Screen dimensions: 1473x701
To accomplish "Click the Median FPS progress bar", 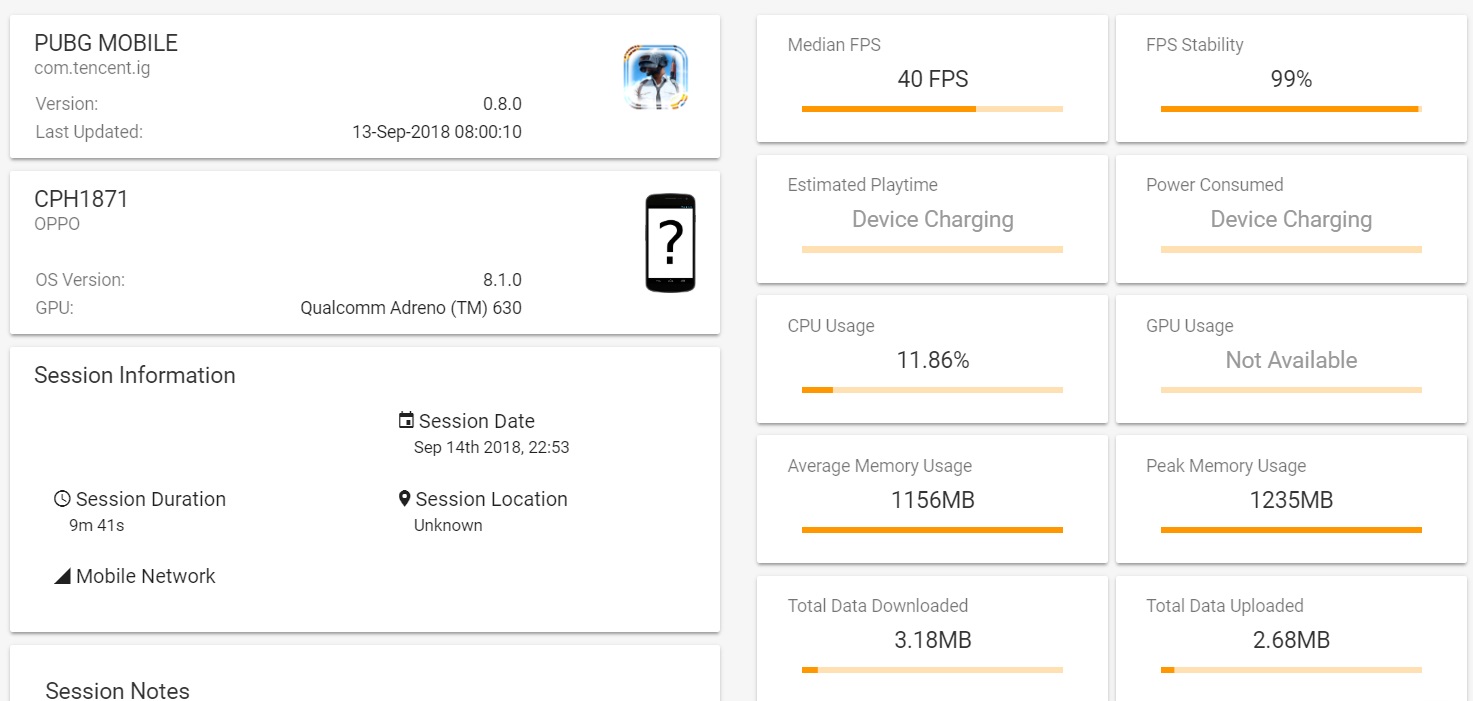I will point(932,109).
